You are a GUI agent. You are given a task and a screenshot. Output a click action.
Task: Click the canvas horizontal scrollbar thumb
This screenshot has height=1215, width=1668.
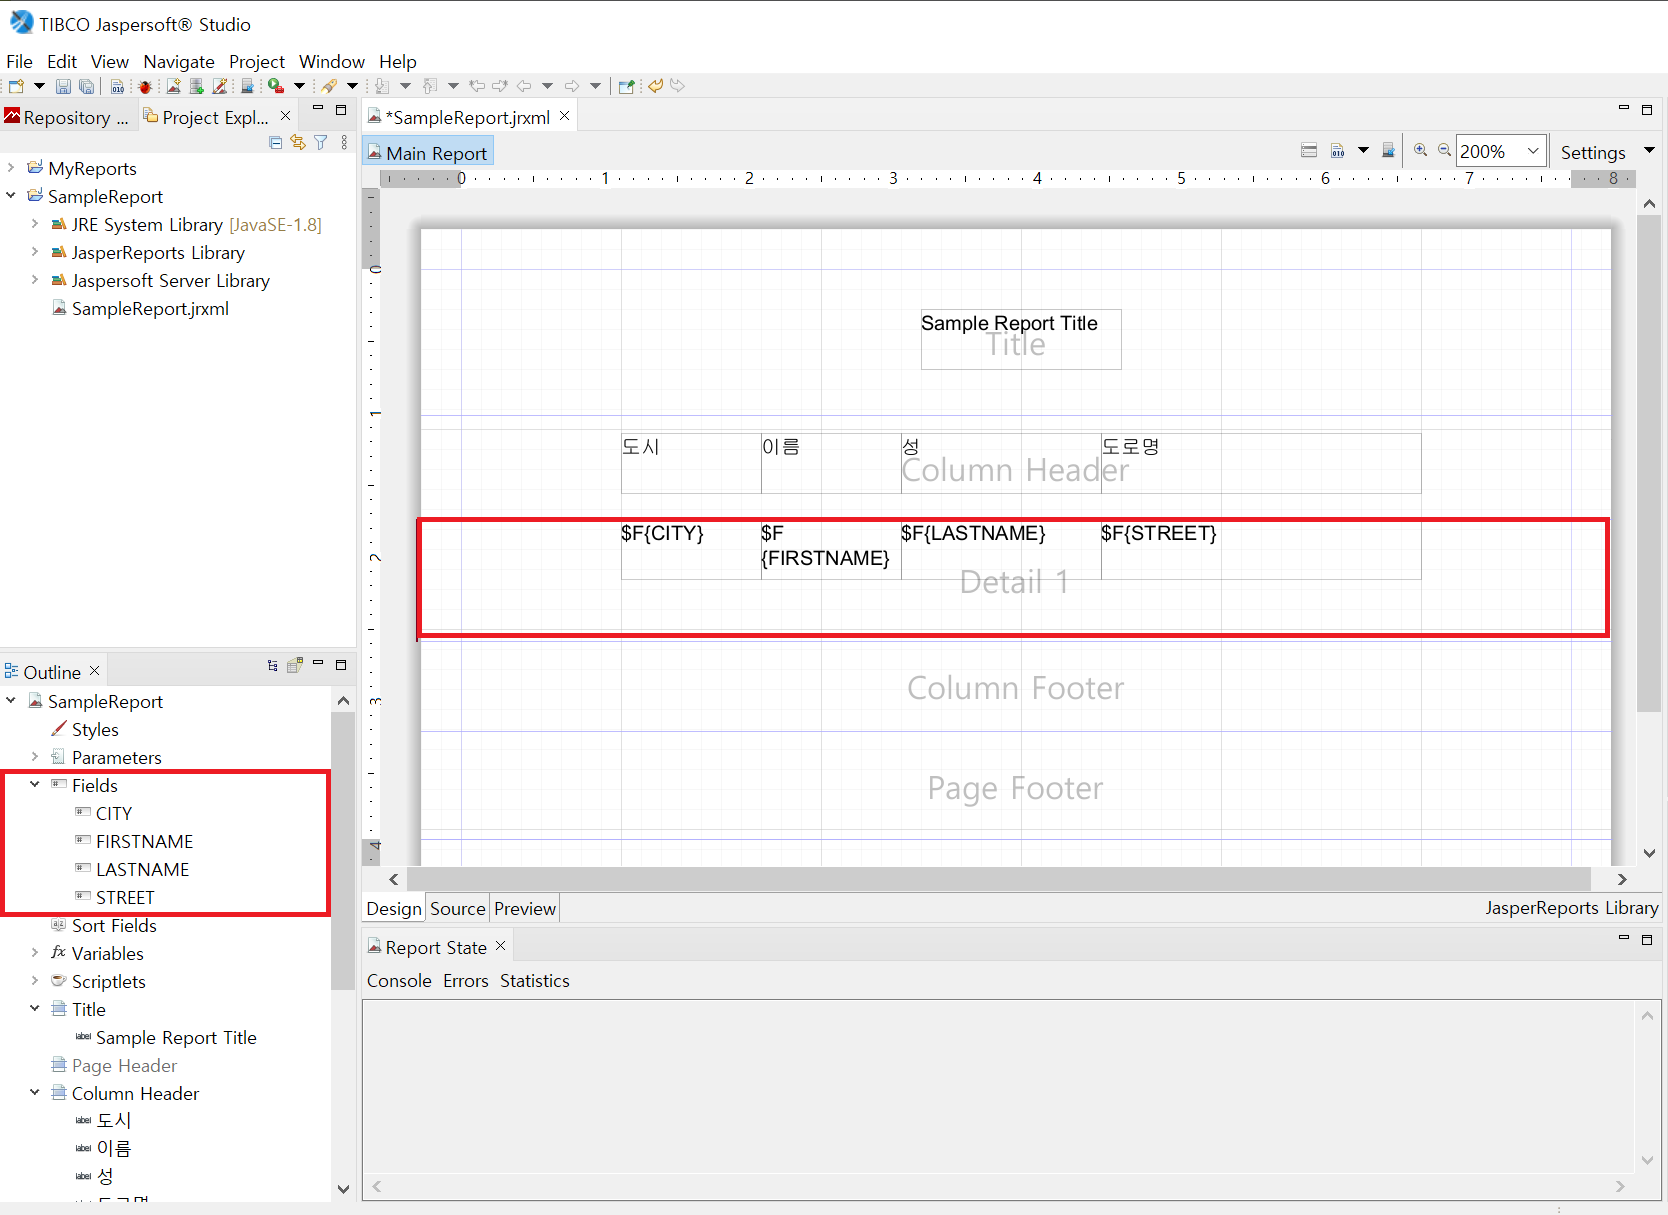tap(998, 879)
